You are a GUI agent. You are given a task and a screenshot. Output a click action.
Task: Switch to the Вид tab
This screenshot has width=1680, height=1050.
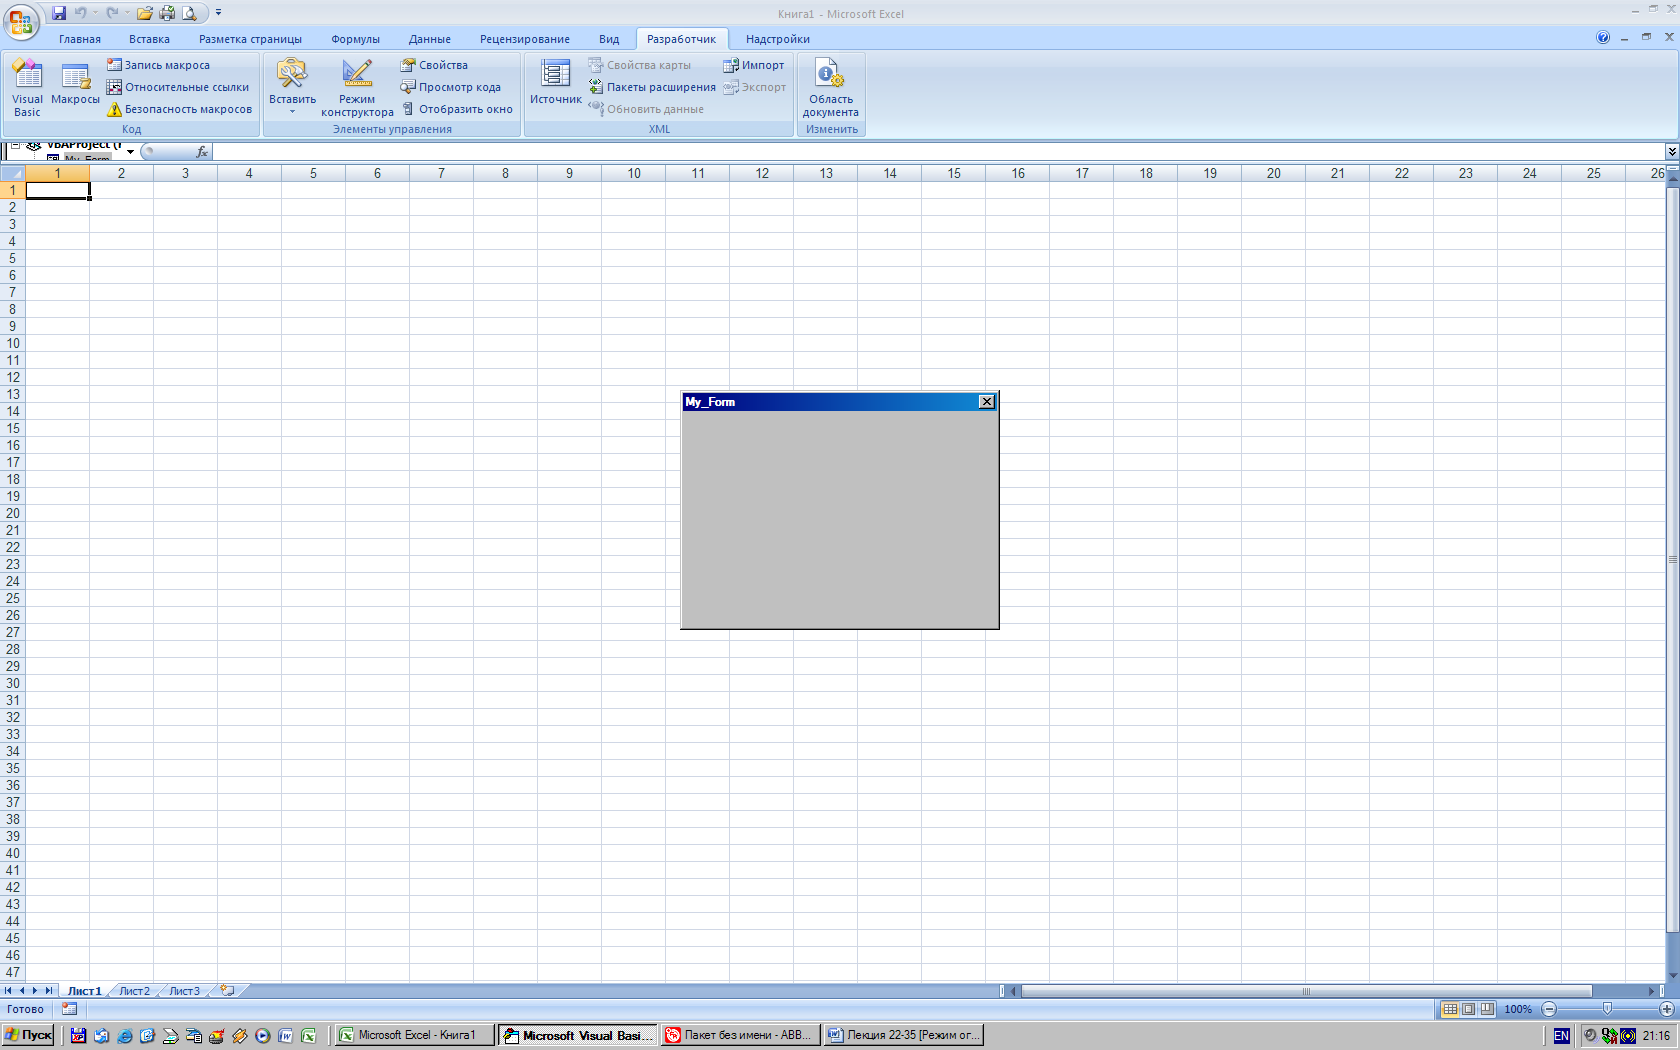pyautogui.click(x=609, y=39)
